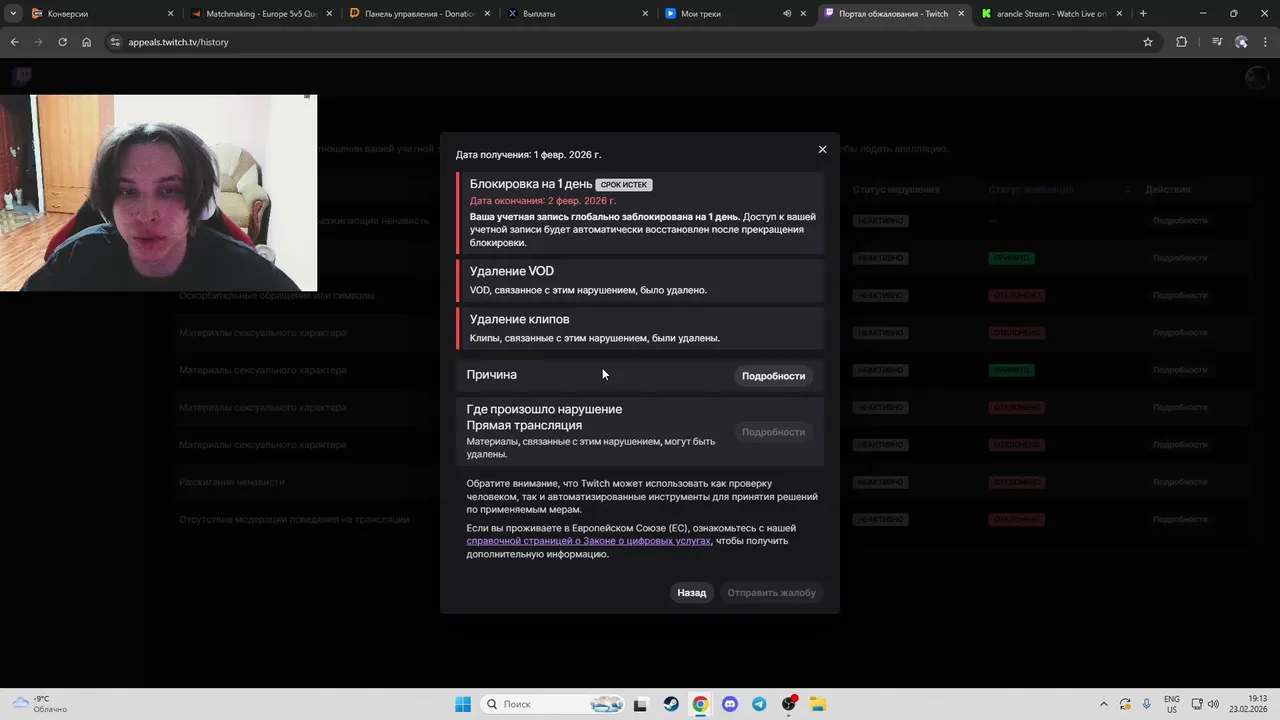Switch to the Панель управления Donation tab
This screenshot has width=1280, height=720.
click(x=418, y=14)
